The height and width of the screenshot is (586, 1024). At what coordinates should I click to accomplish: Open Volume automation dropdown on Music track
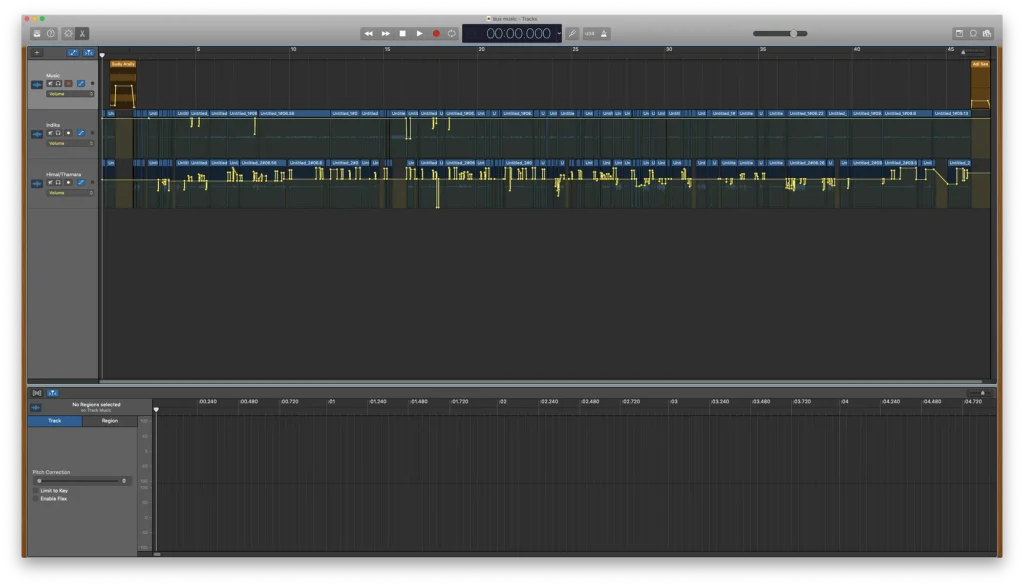coord(70,93)
